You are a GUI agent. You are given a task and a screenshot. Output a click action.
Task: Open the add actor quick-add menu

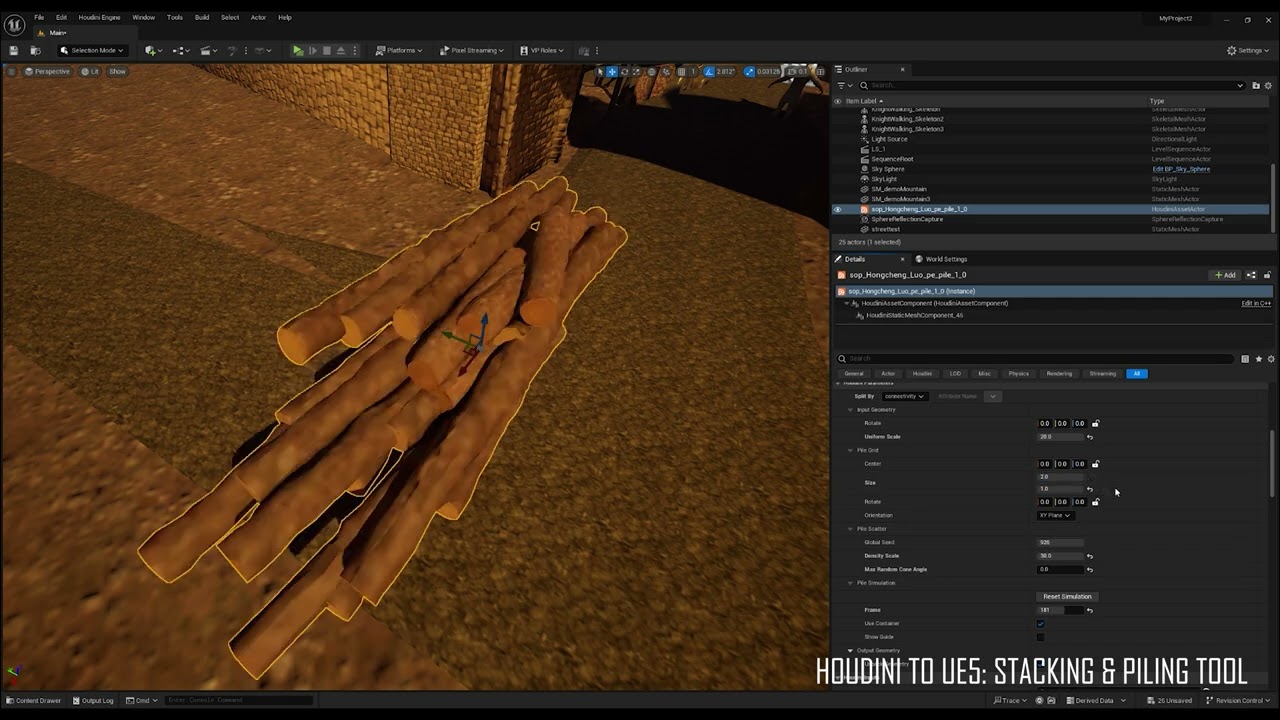153,50
